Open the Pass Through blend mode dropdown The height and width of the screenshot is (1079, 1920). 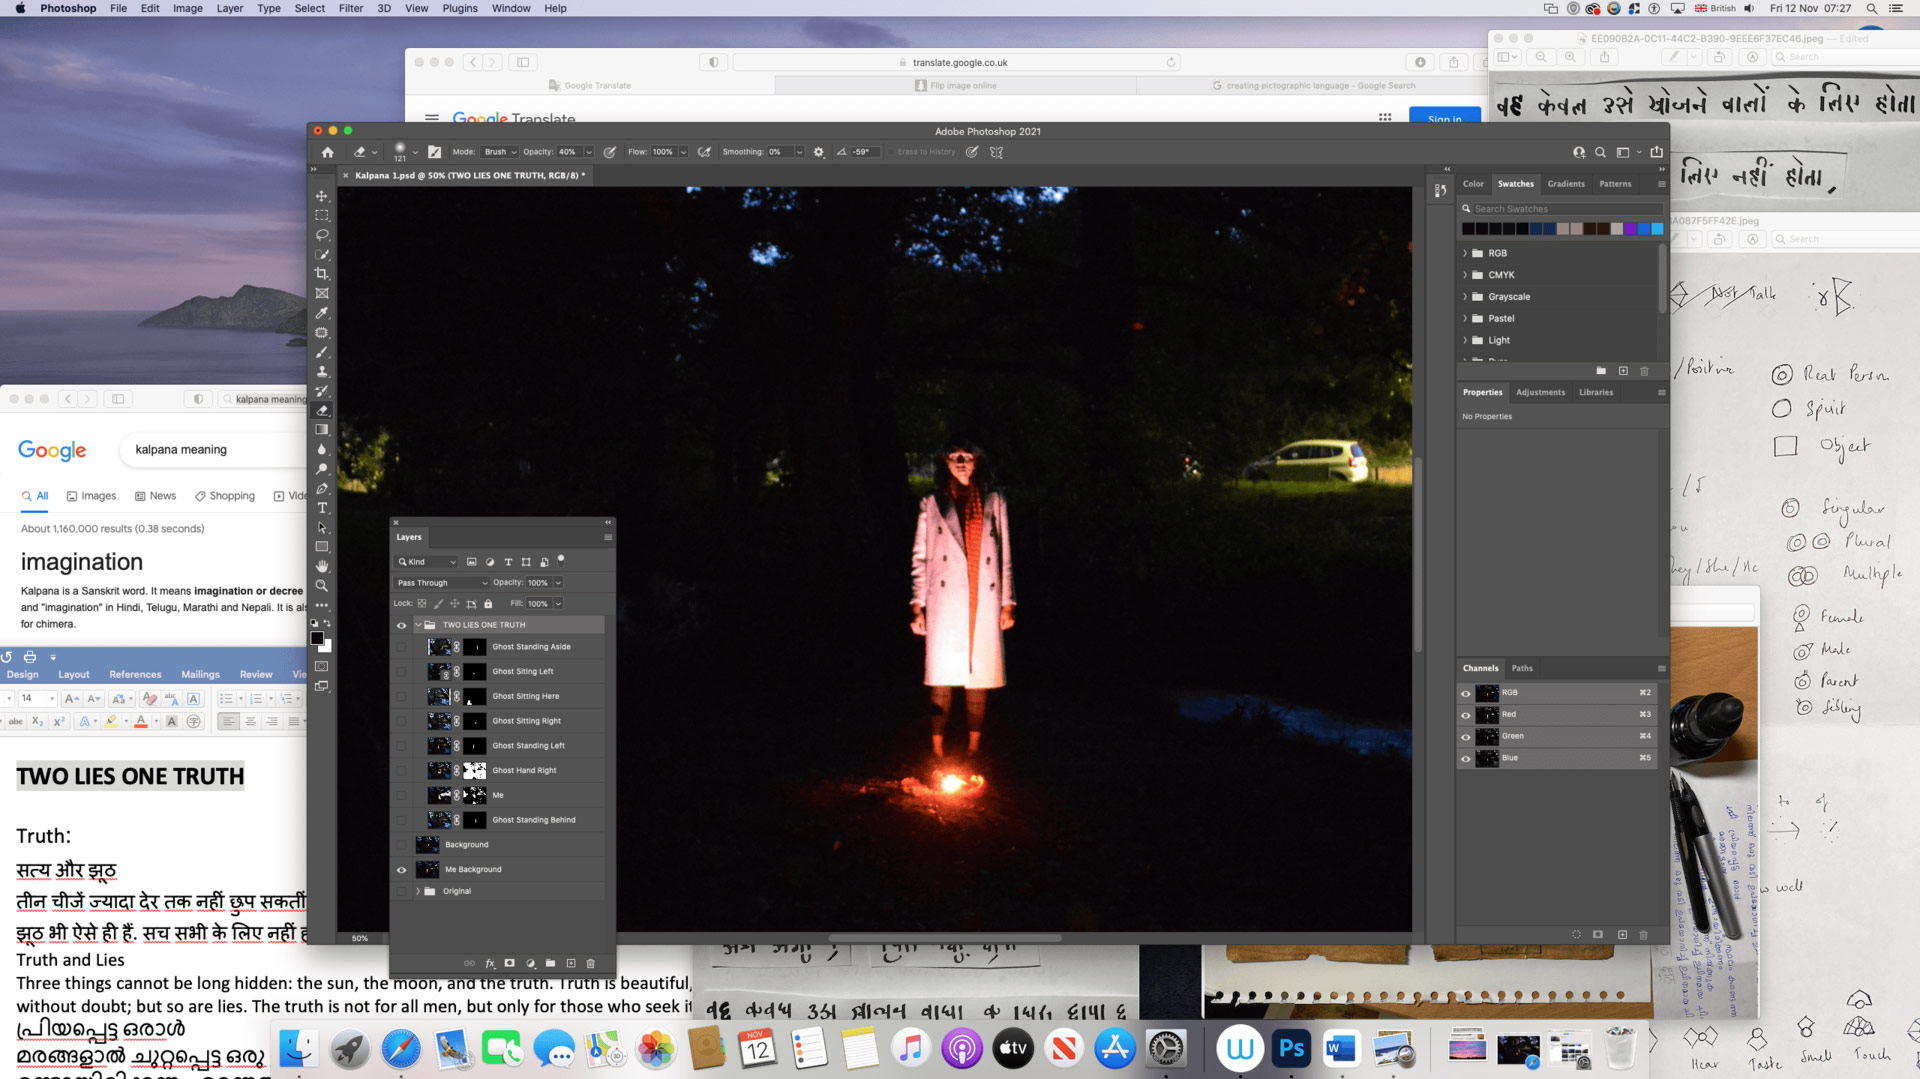(442, 583)
